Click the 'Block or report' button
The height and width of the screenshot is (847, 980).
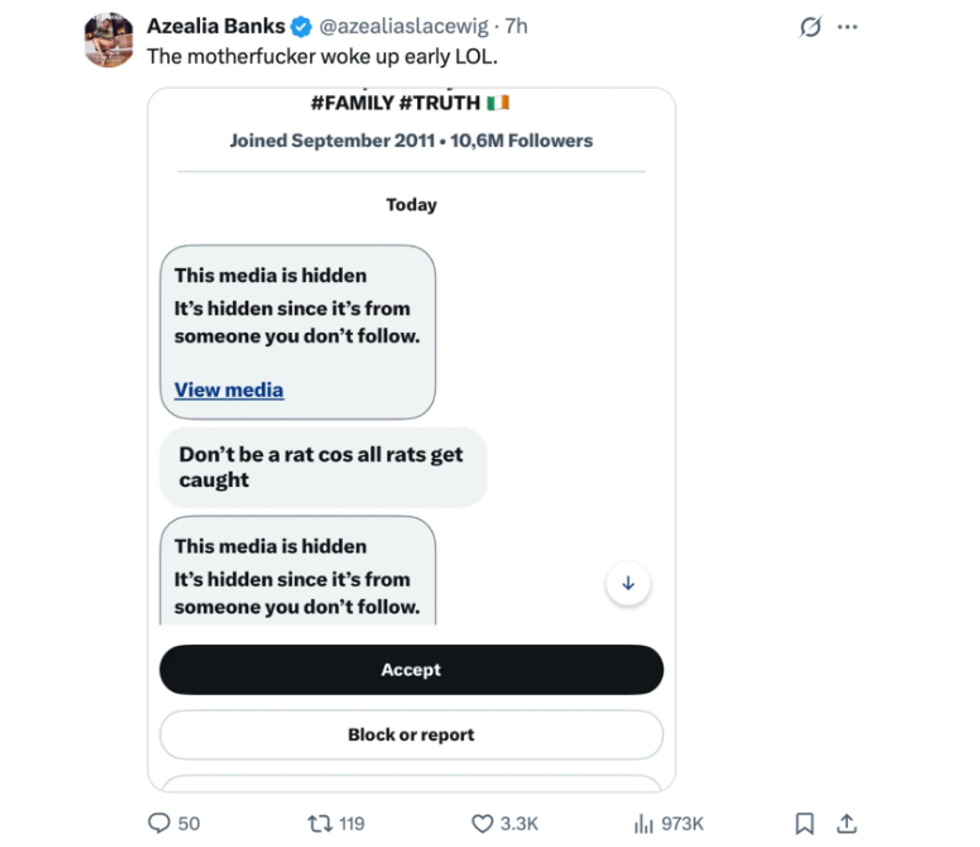(411, 735)
